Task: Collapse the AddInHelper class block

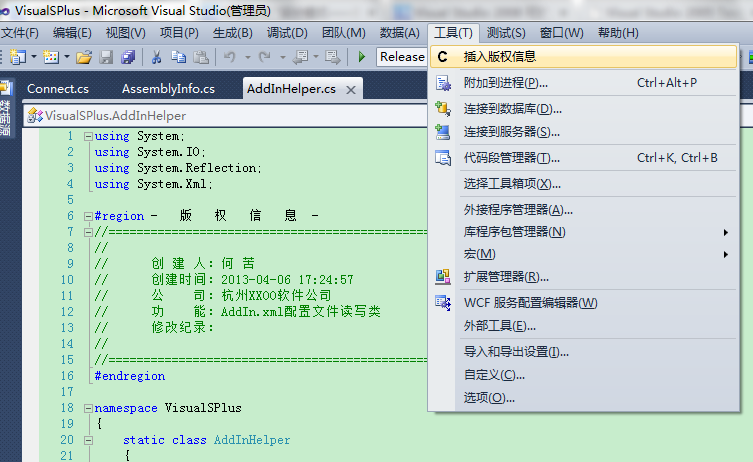Action: tap(88, 440)
